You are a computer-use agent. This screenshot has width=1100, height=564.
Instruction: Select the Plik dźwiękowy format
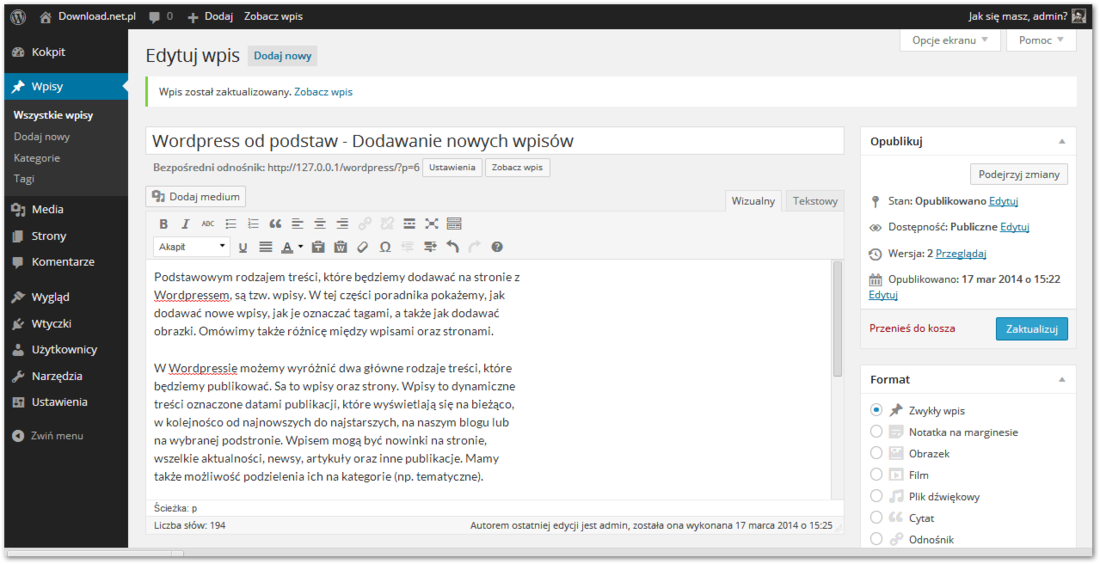876,496
